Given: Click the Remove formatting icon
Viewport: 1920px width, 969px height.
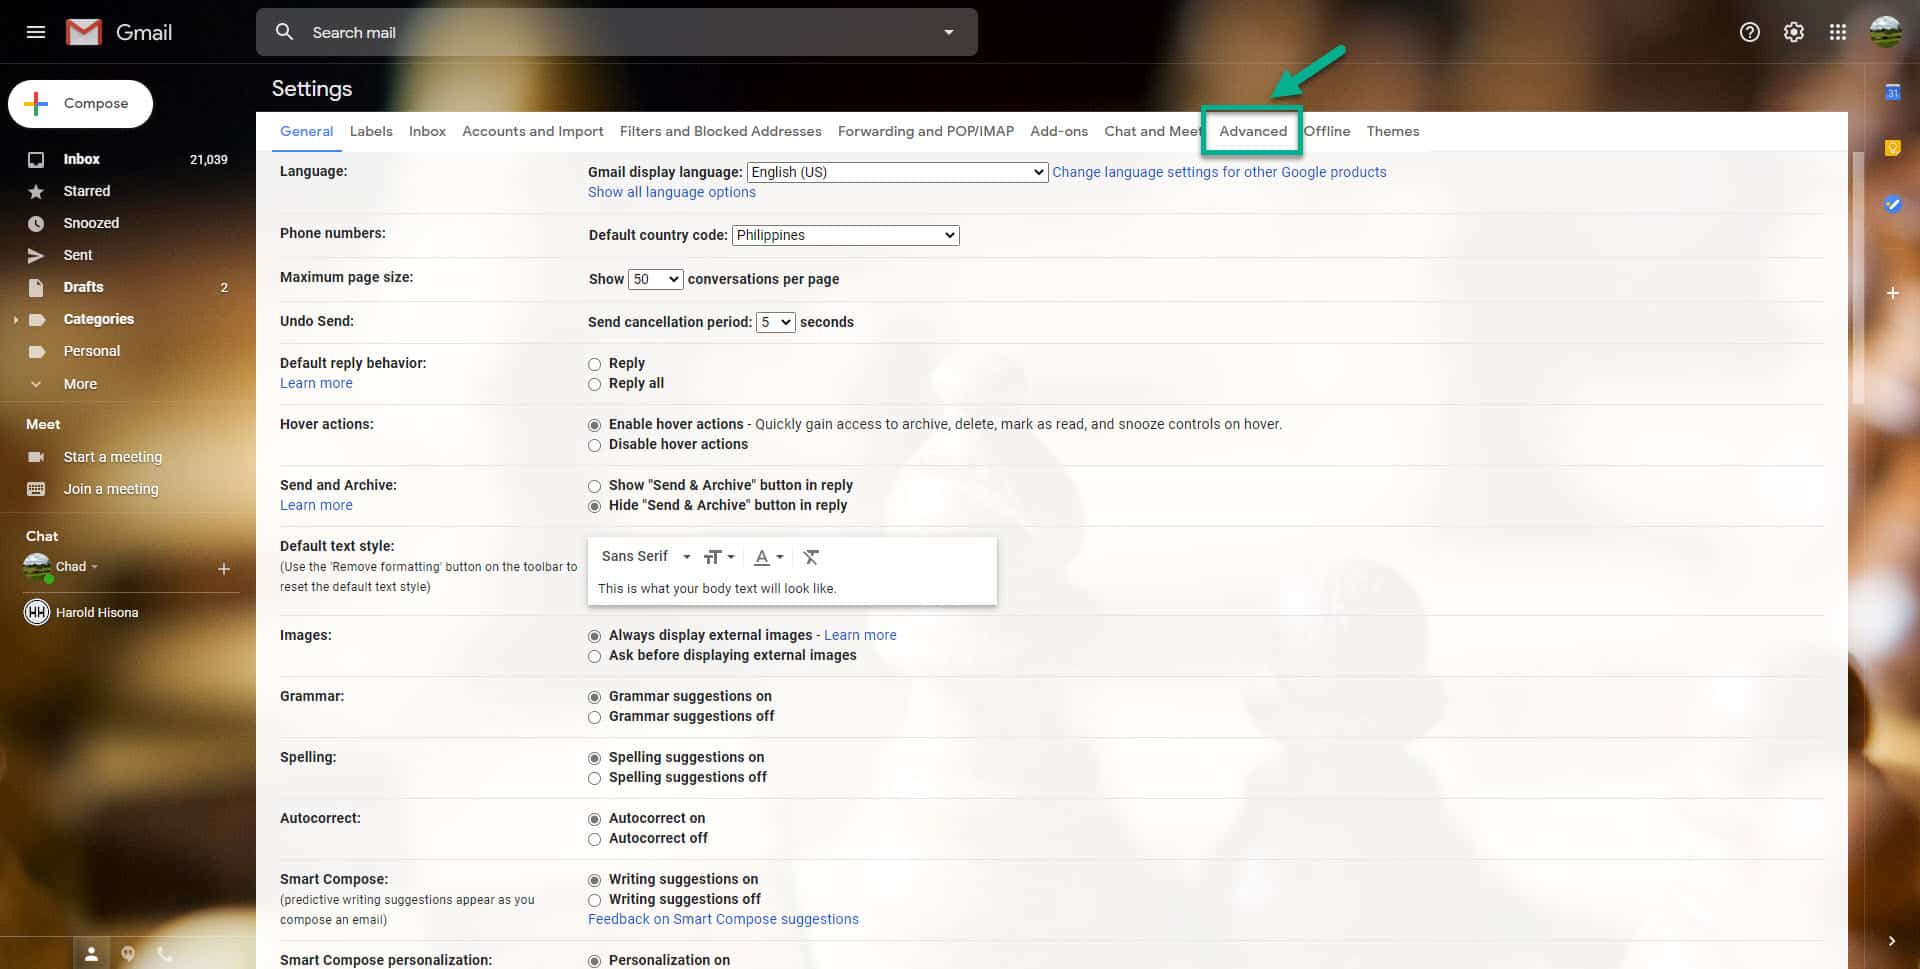Looking at the screenshot, I should pyautogui.click(x=811, y=557).
